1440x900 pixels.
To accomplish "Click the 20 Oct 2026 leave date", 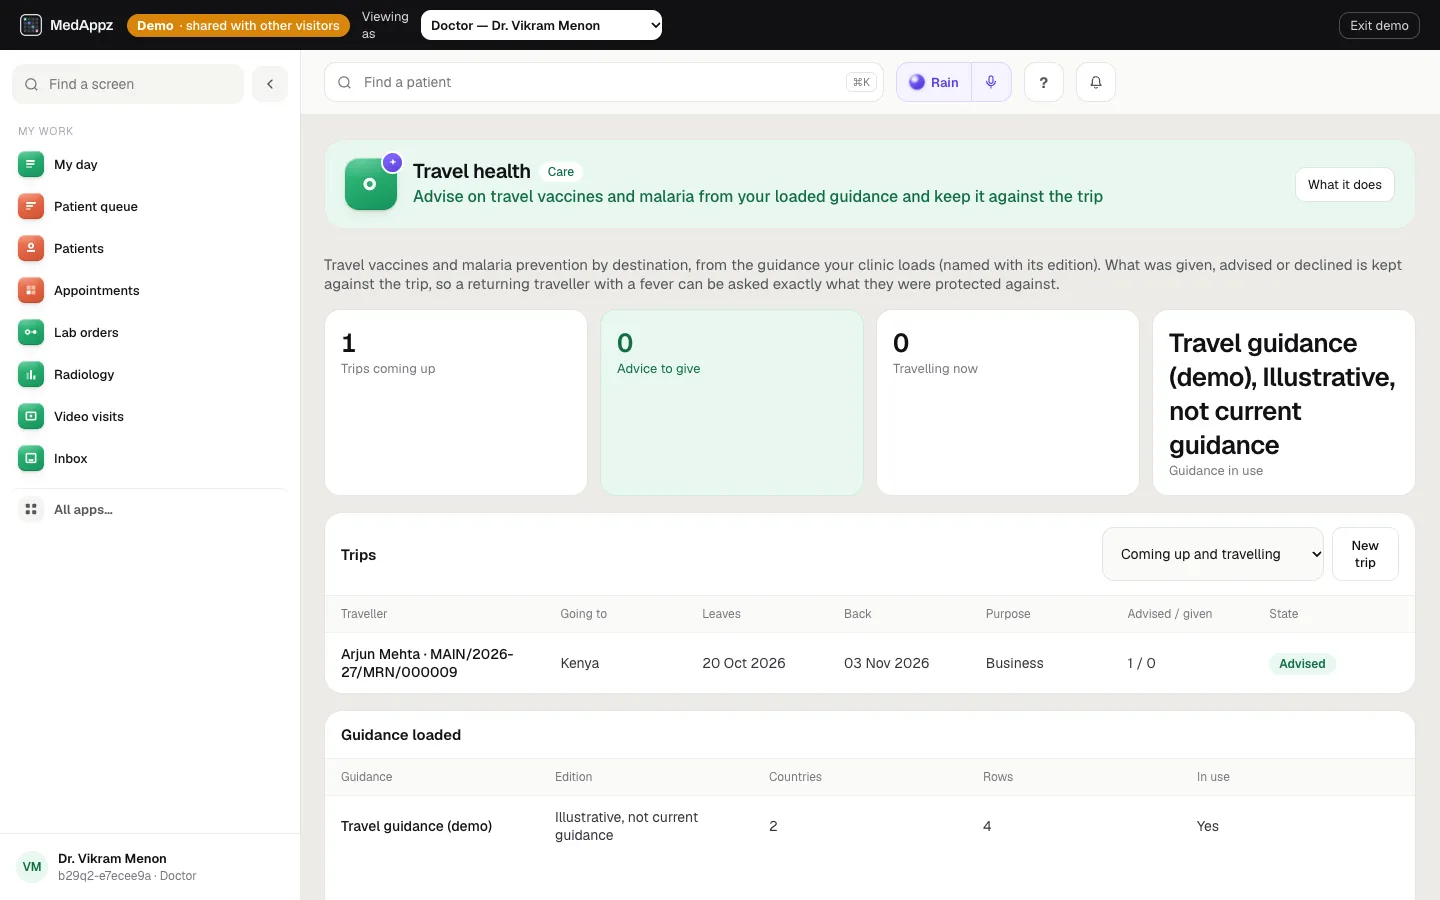I will 744,663.
